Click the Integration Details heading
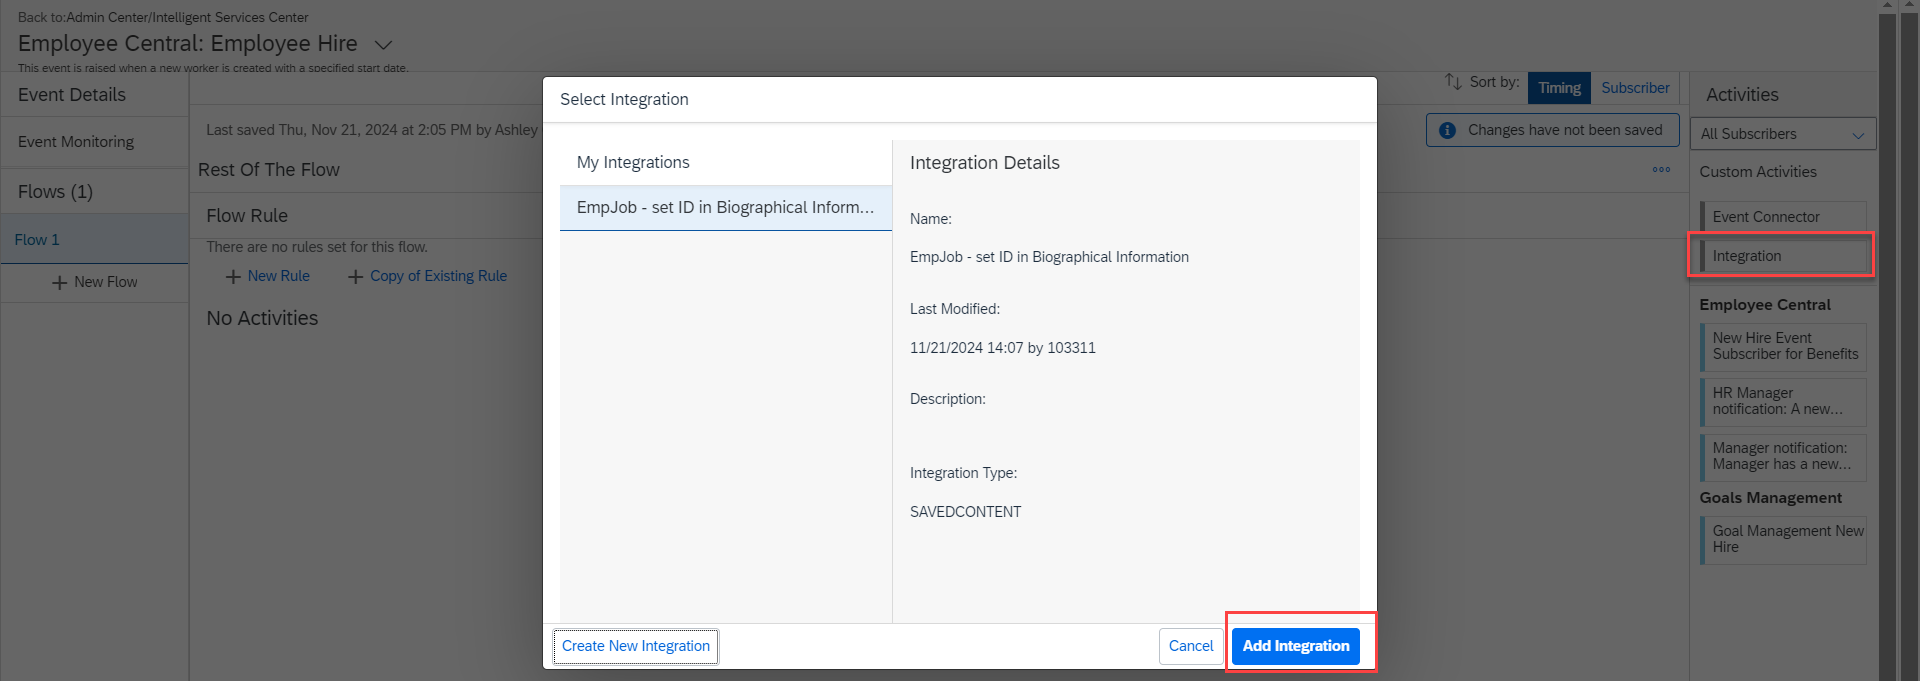Screen dimensions: 1920x681 tap(984, 163)
